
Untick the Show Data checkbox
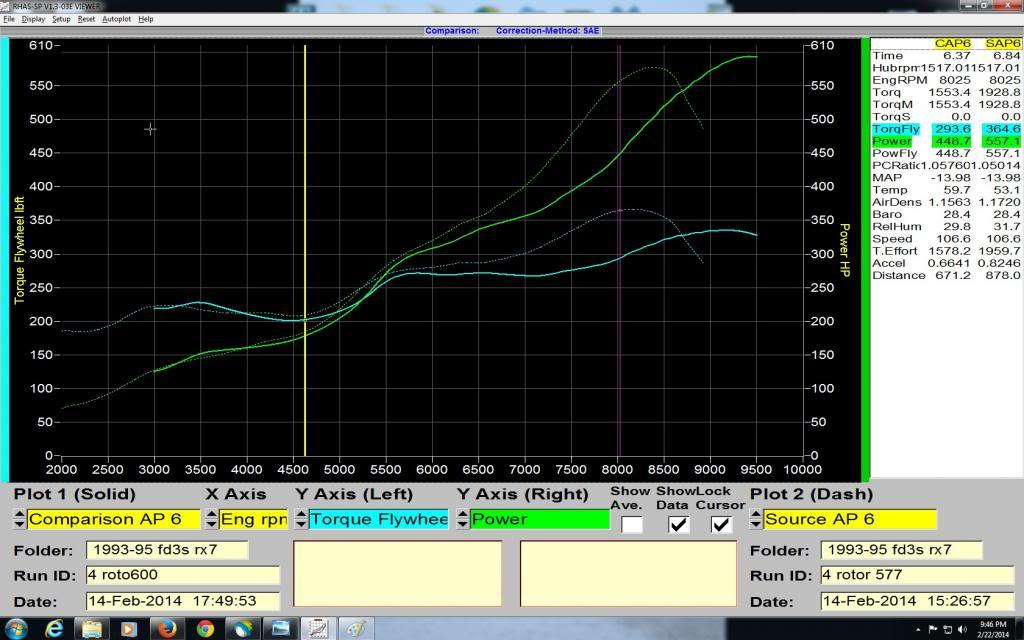click(x=679, y=524)
